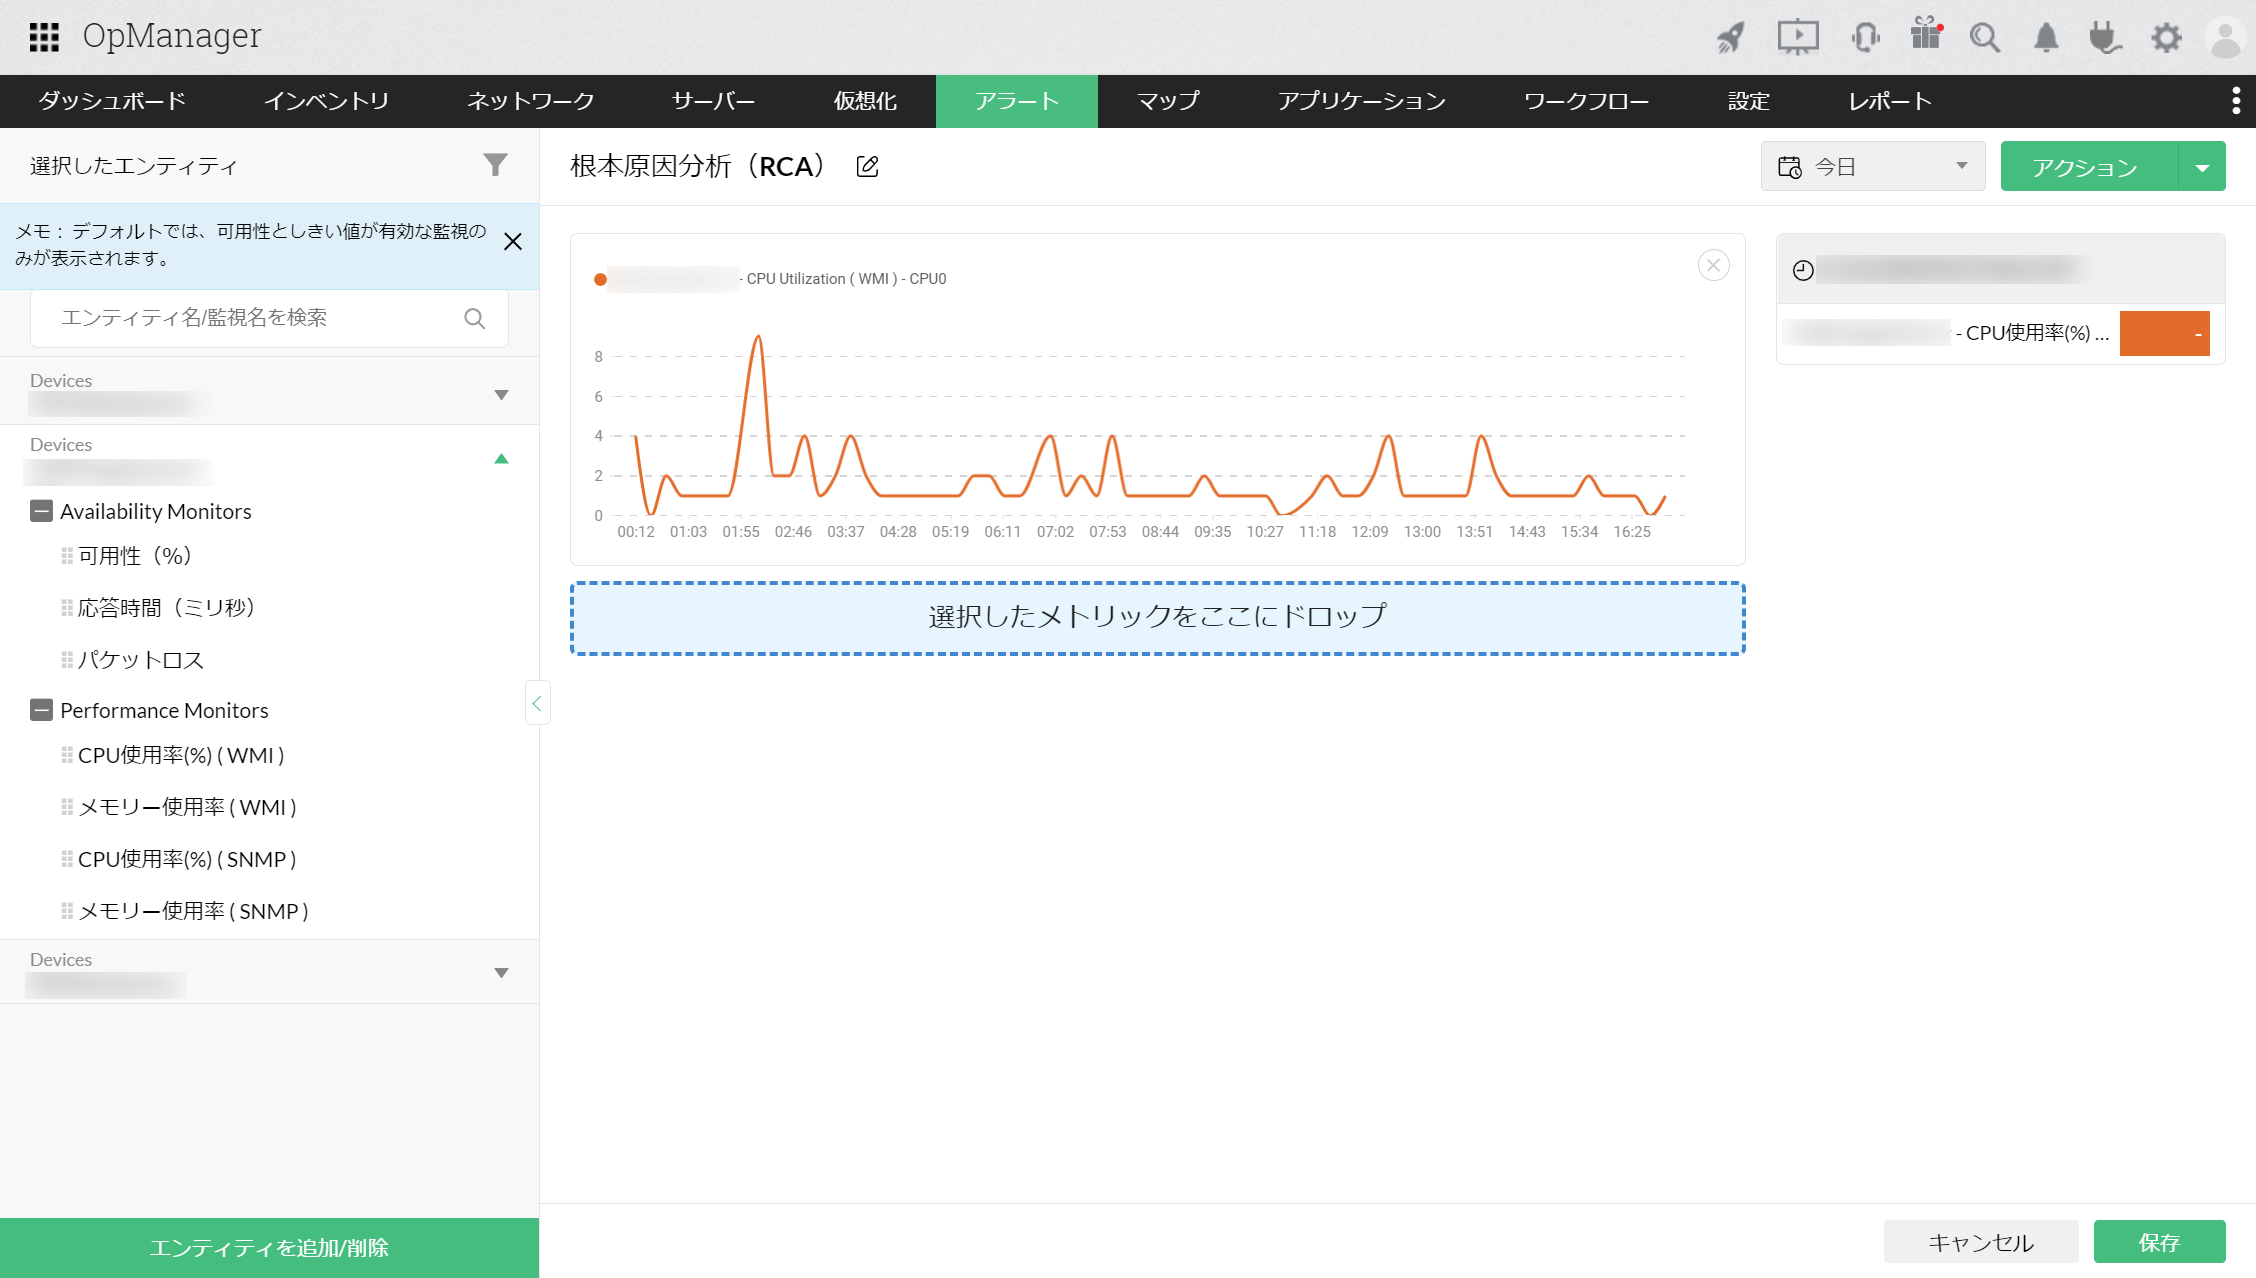Image resolution: width=2256 pixels, height=1278 pixels.
Task: Switch to the ダッシュボード tab
Action: coord(112,101)
